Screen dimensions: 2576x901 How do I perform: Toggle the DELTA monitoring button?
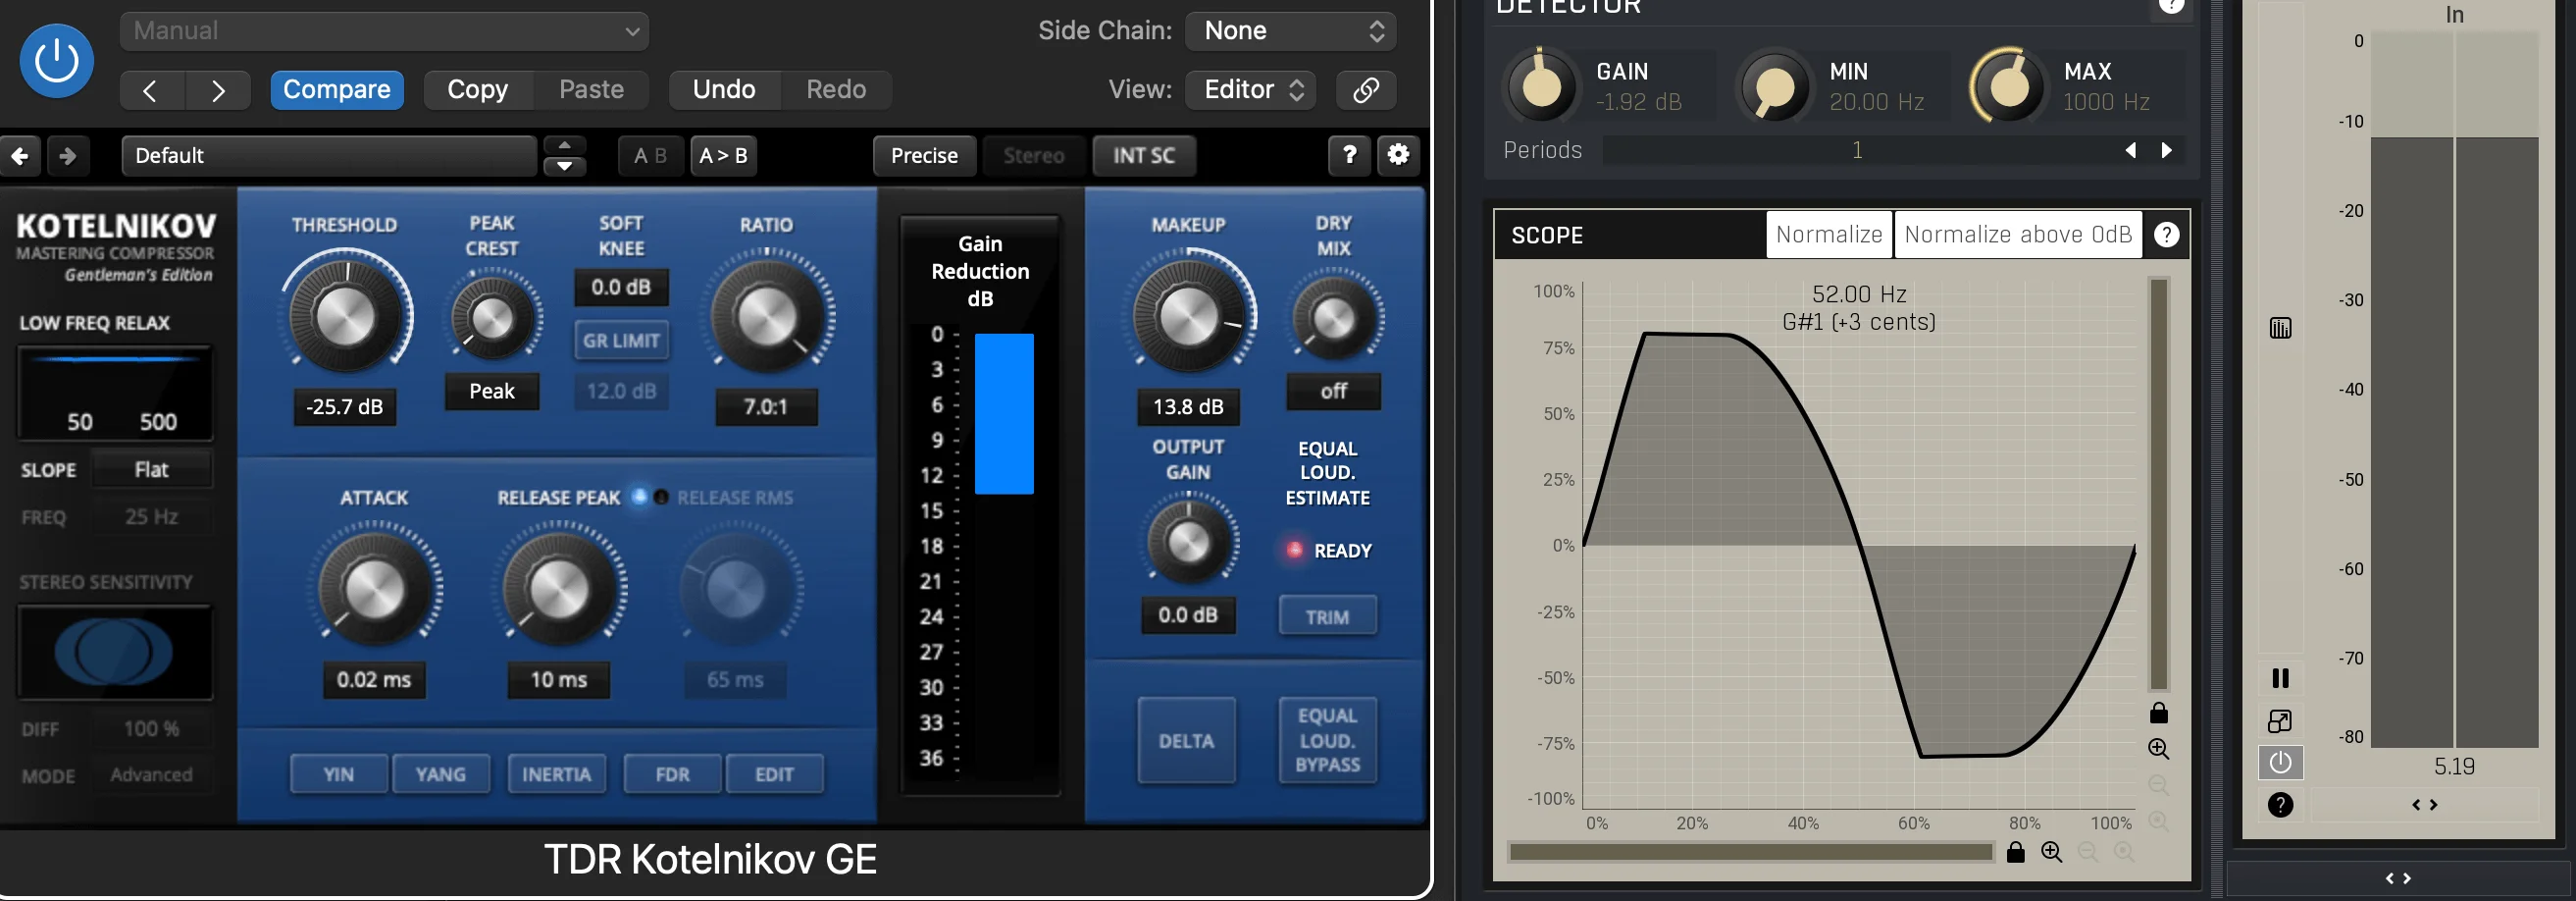pos(1186,741)
